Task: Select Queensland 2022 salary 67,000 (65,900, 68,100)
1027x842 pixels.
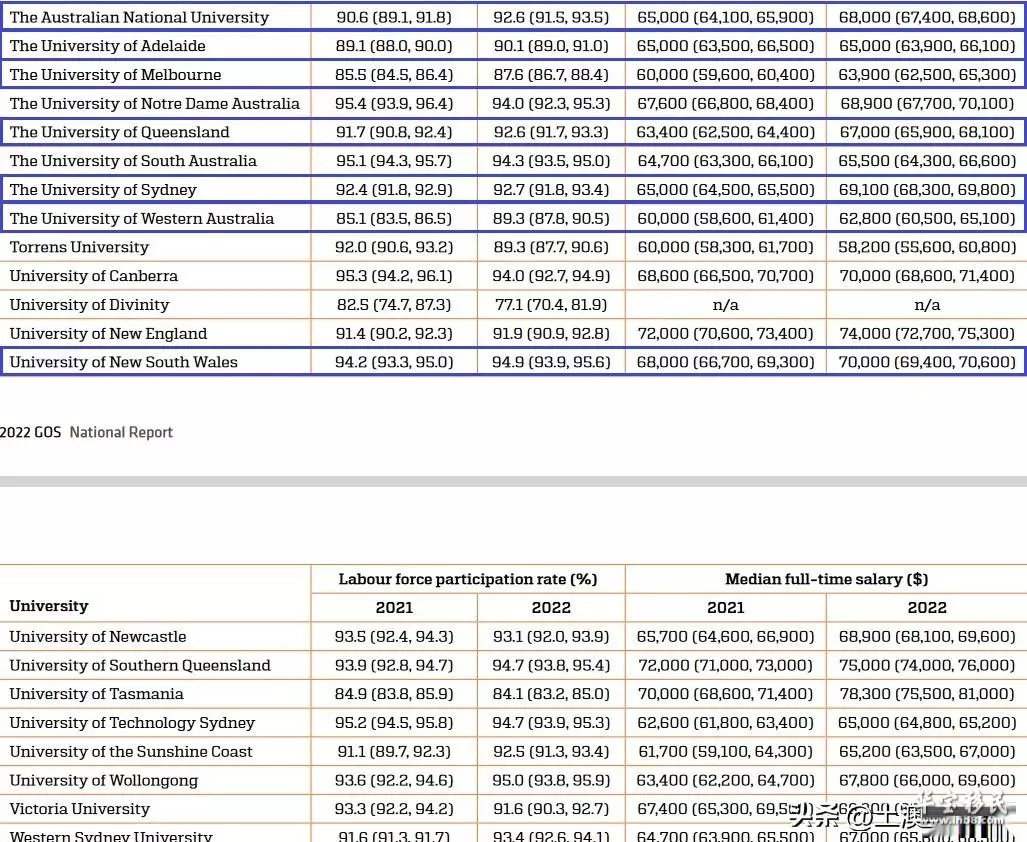Action: pos(927,132)
